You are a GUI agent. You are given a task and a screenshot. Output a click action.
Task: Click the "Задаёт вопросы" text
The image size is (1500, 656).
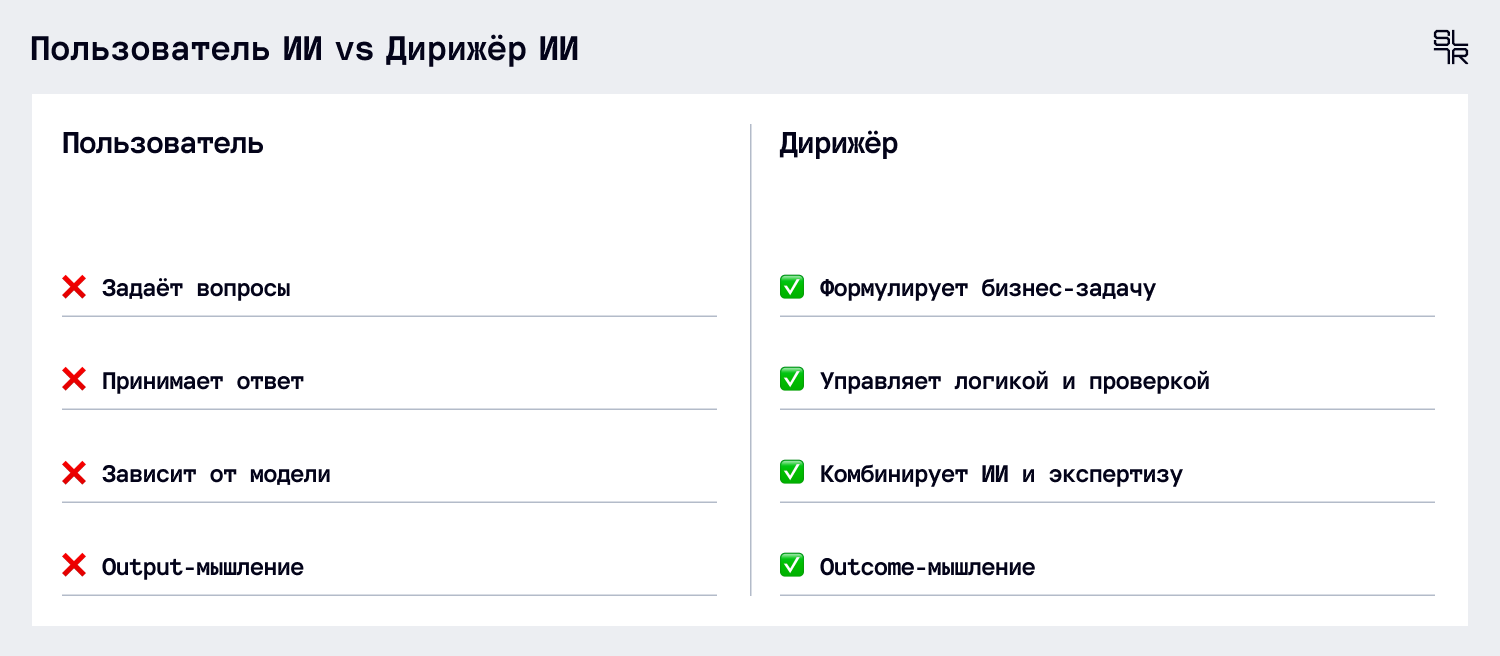196,289
